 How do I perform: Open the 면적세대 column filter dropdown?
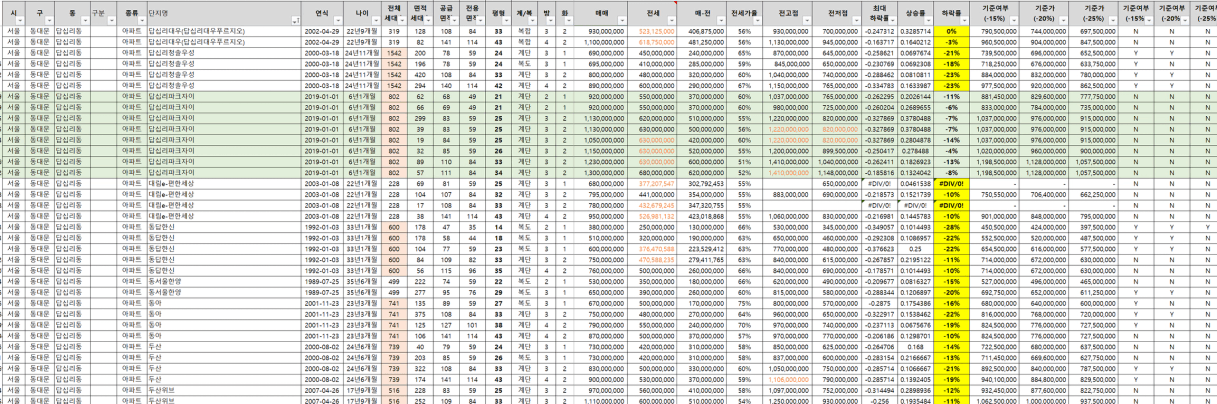429,20
